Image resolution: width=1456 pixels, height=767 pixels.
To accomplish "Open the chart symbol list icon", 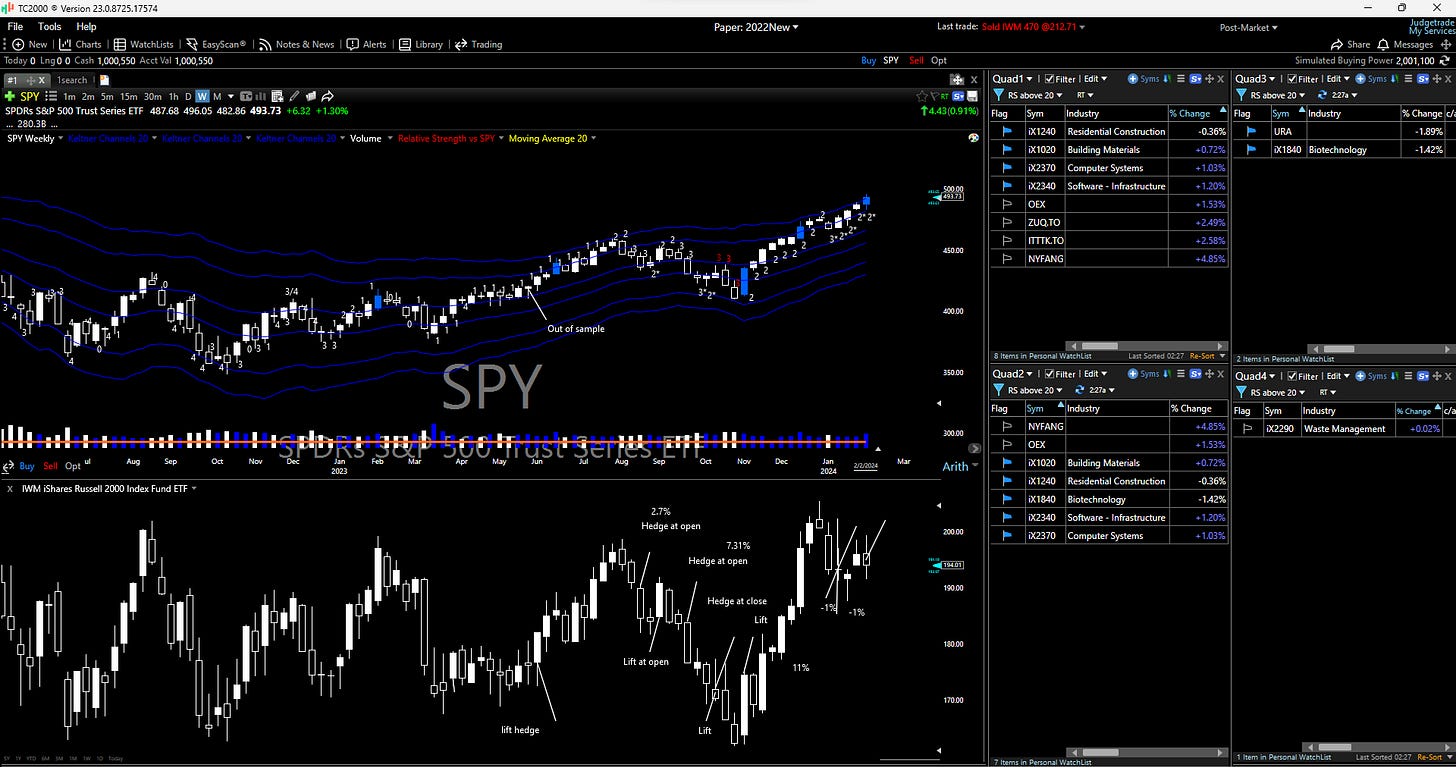I will 50,96.
